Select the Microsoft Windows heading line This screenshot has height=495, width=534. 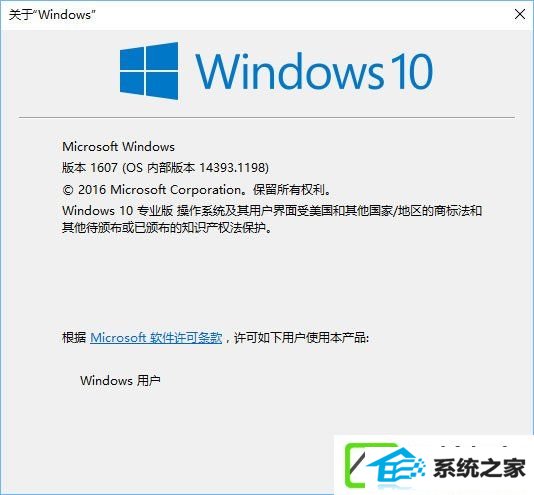(x=118, y=146)
